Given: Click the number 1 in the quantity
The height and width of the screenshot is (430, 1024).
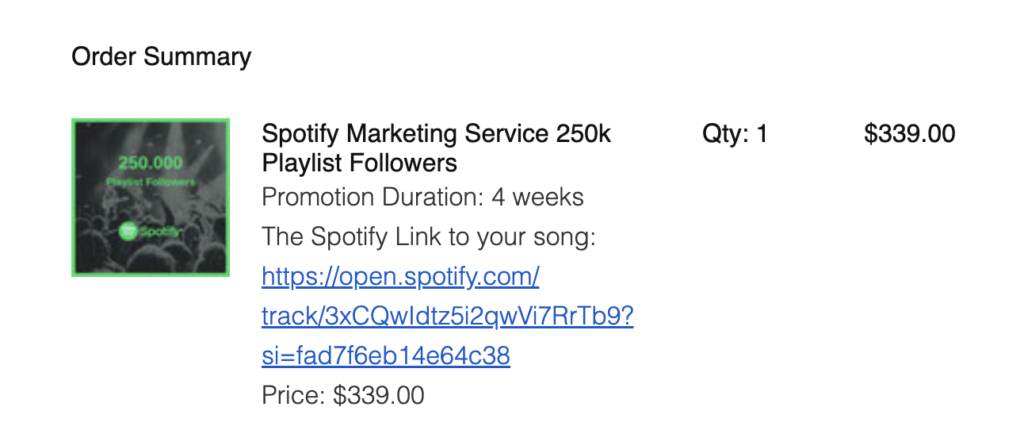Looking at the screenshot, I should 761,134.
